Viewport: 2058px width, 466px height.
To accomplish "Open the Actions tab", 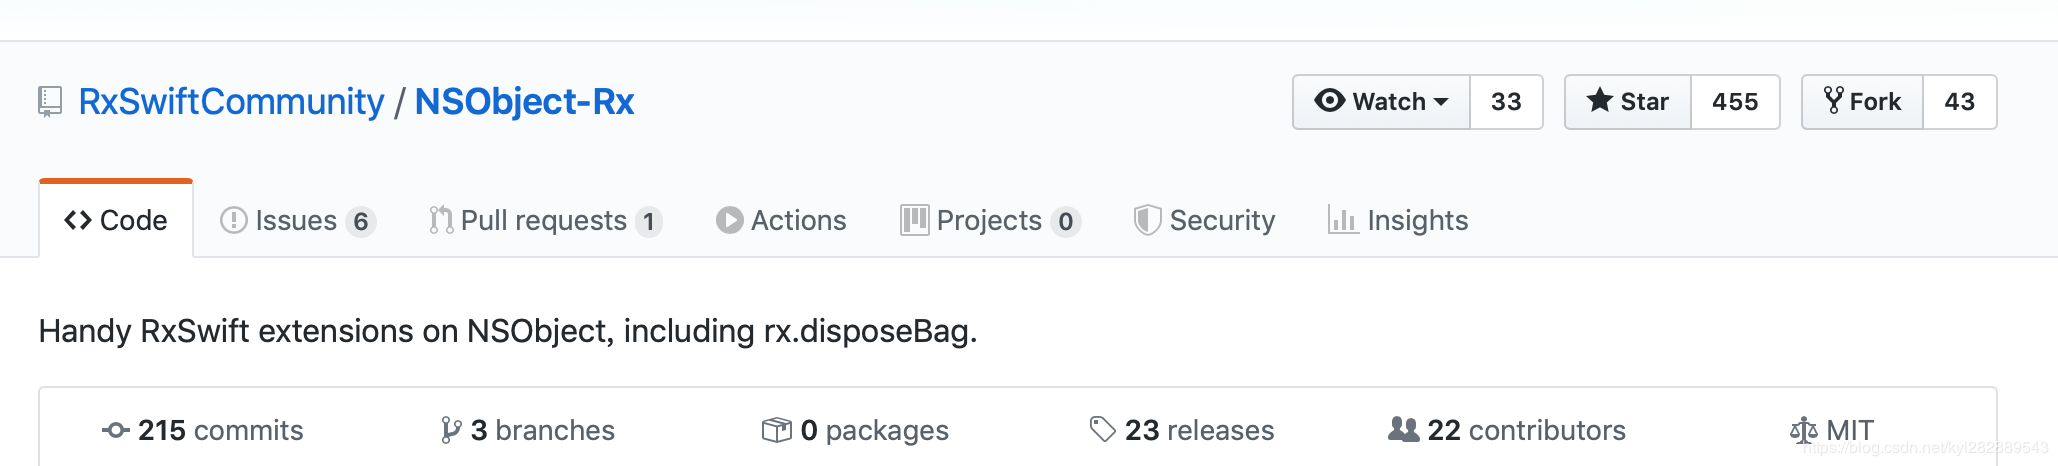I will click(781, 220).
